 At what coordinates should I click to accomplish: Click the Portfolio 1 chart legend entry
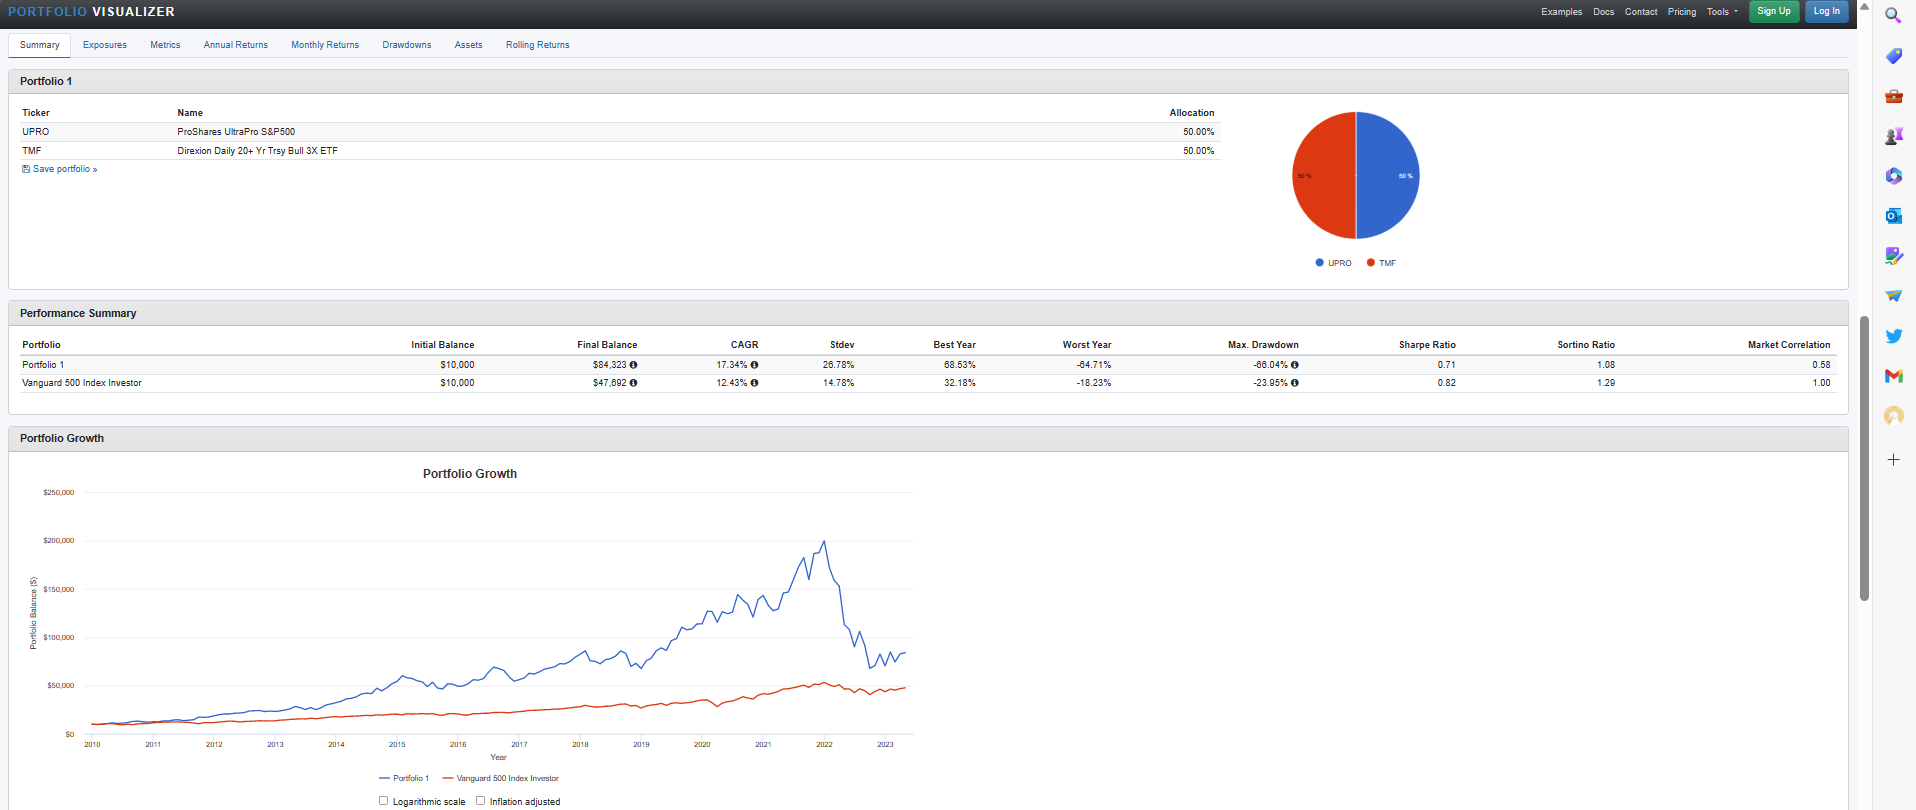404,778
